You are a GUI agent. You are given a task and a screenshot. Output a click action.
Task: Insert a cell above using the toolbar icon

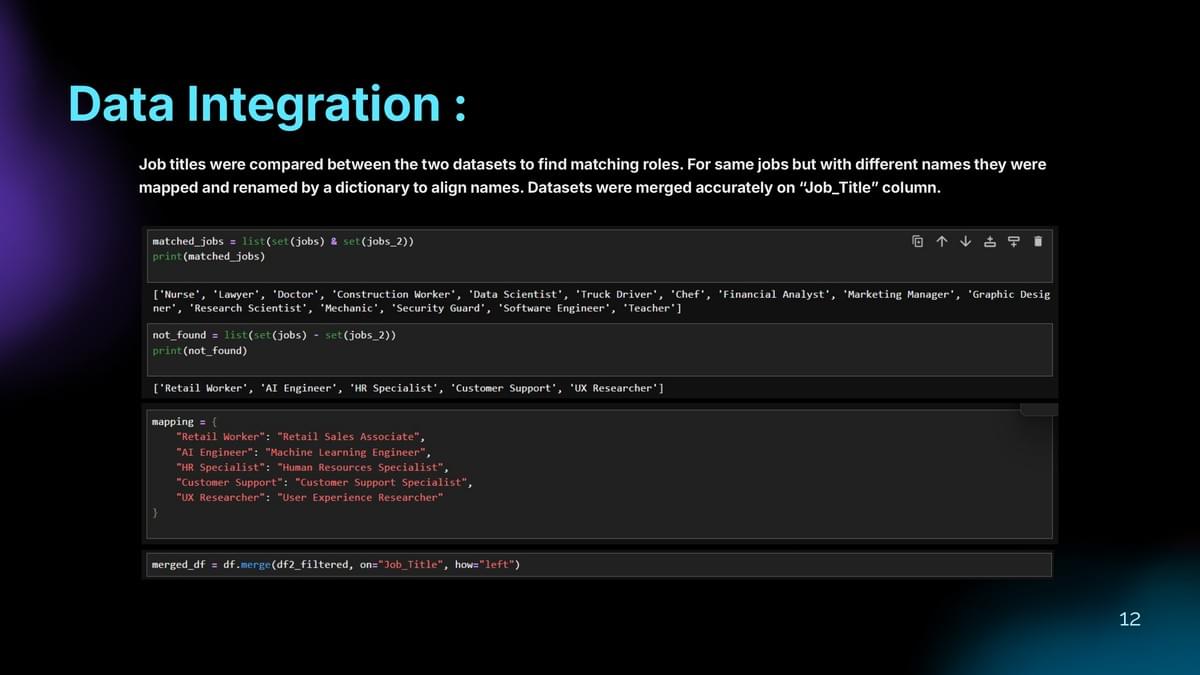click(990, 241)
